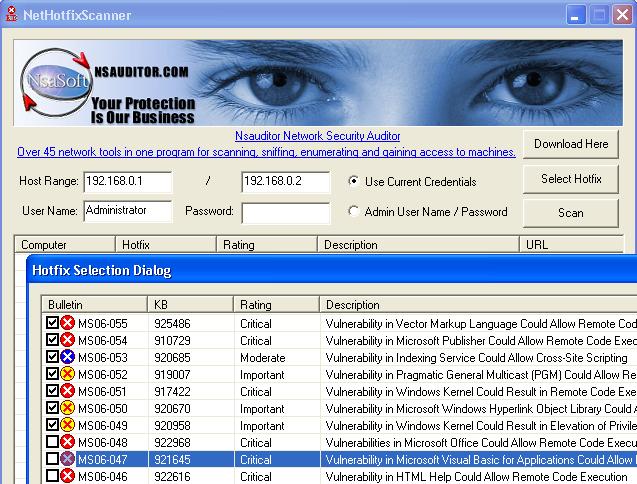Click the yellow important icon beside MS06-052
Image resolution: width=637 pixels, height=484 pixels.
[67, 374]
